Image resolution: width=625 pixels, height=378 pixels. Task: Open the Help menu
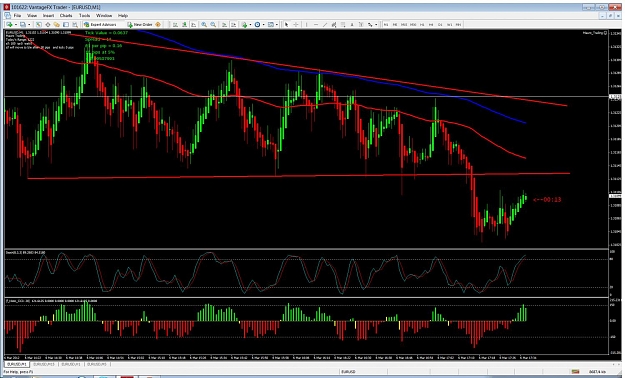click(x=123, y=16)
